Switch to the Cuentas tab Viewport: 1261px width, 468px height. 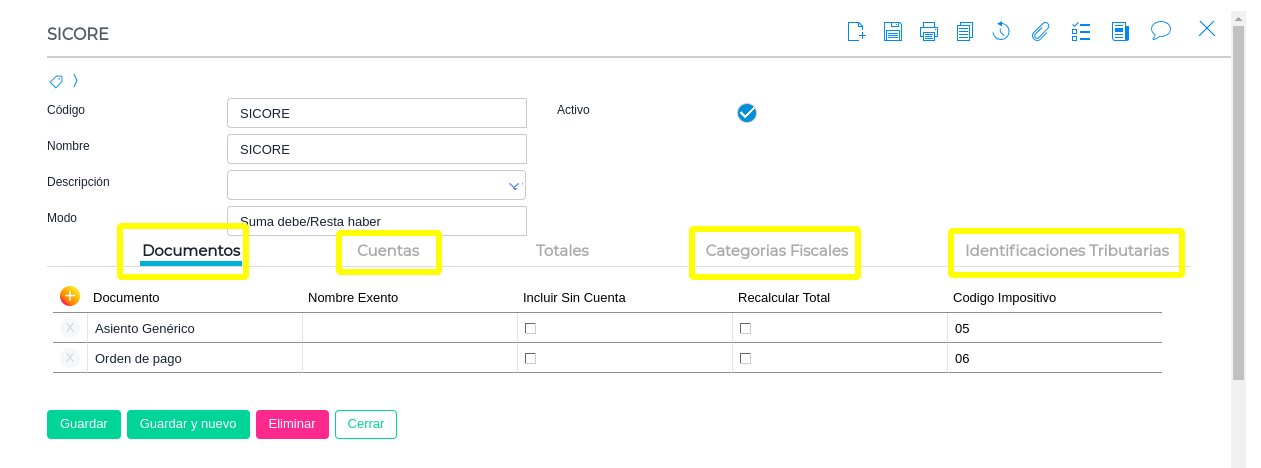[x=388, y=251]
